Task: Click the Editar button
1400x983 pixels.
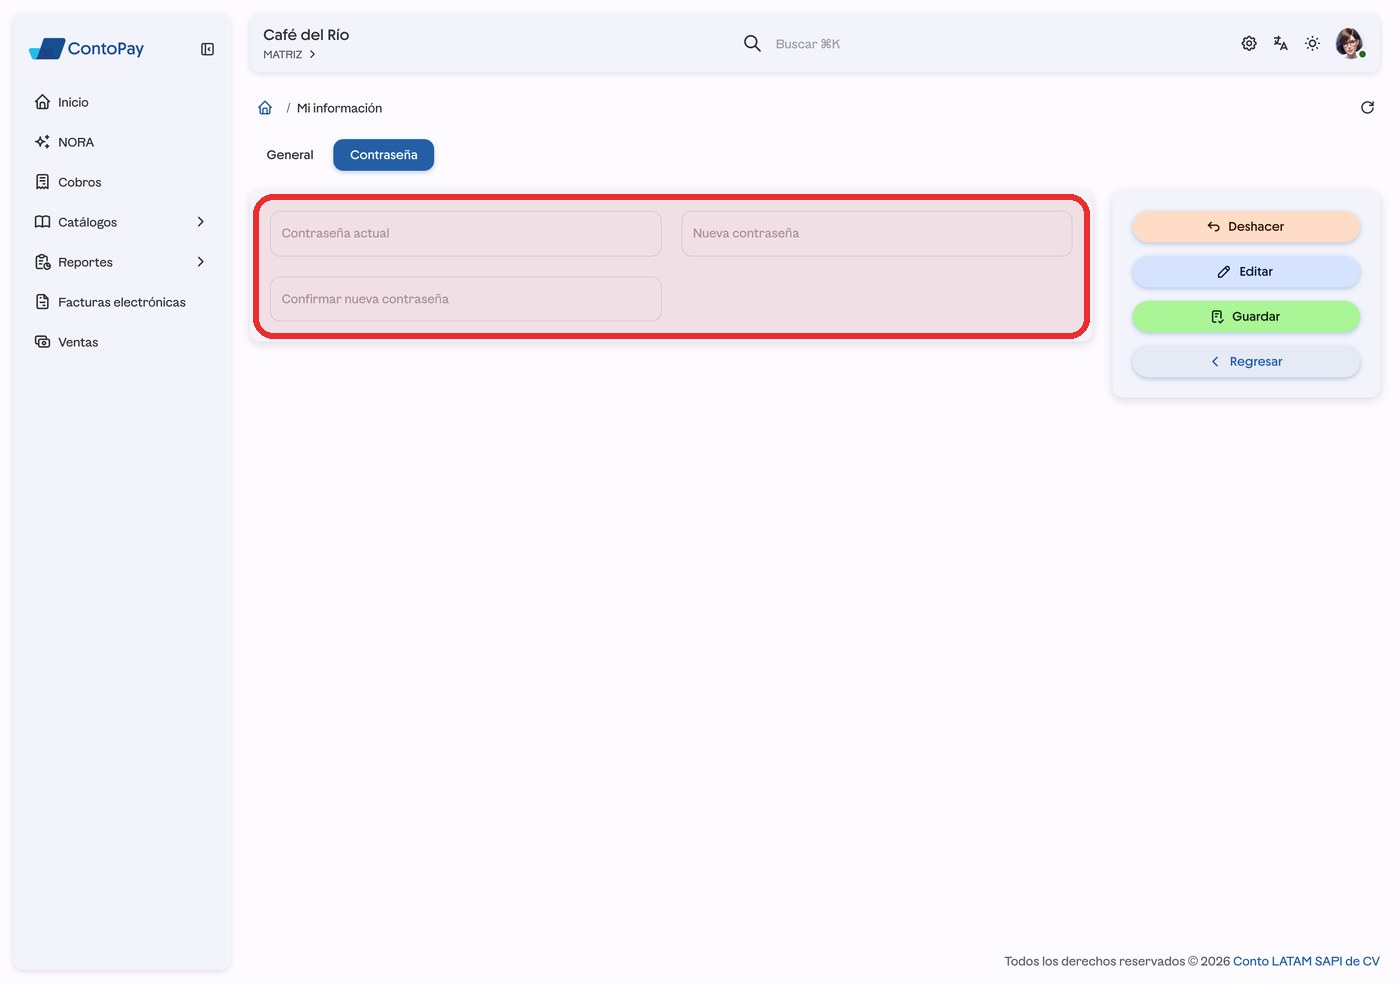Action: [x=1246, y=272]
